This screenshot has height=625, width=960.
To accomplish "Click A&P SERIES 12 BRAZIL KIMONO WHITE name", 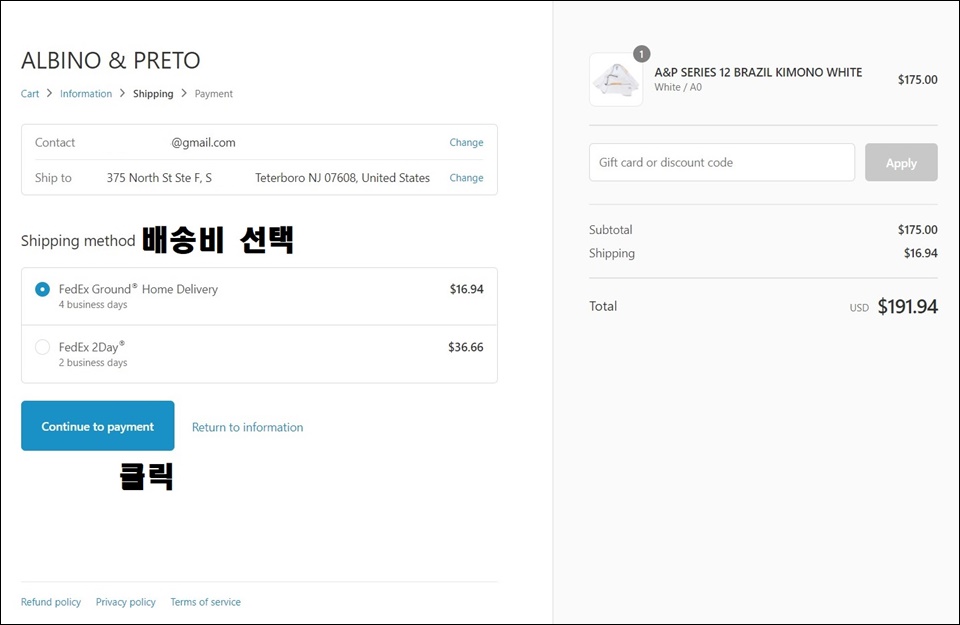I will click(758, 72).
